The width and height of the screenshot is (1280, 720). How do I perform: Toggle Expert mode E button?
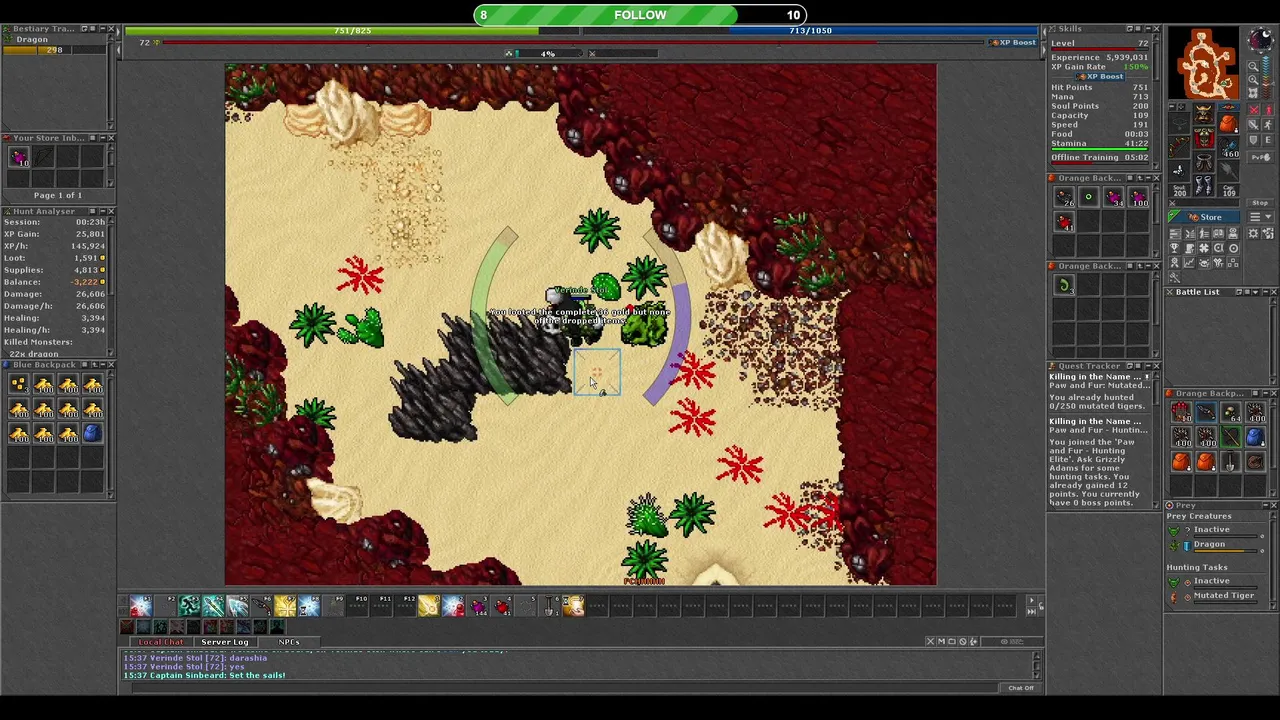pos(1268,140)
